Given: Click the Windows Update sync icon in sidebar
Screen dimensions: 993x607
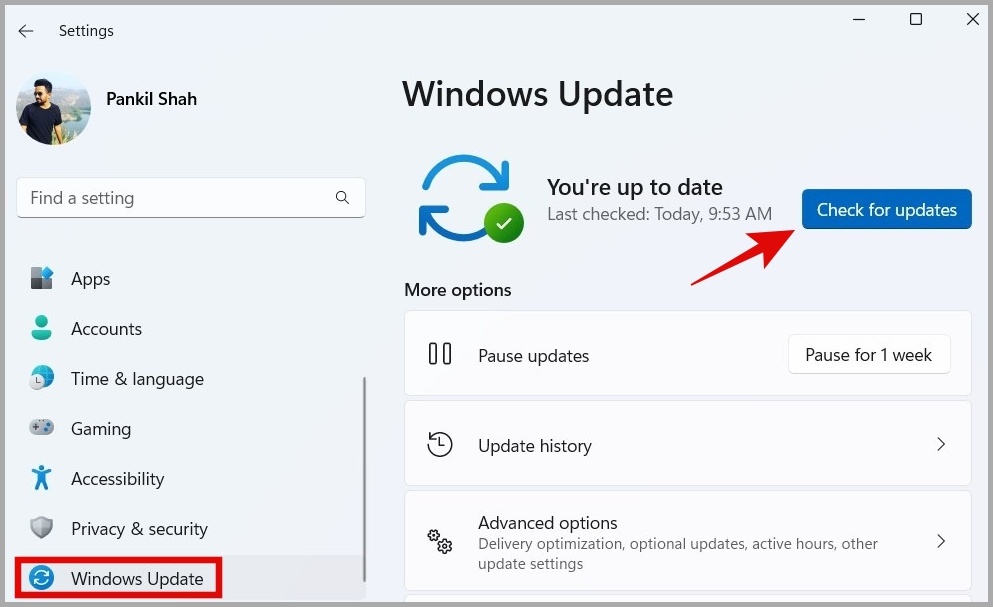Looking at the screenshot, I should (42, 578).
